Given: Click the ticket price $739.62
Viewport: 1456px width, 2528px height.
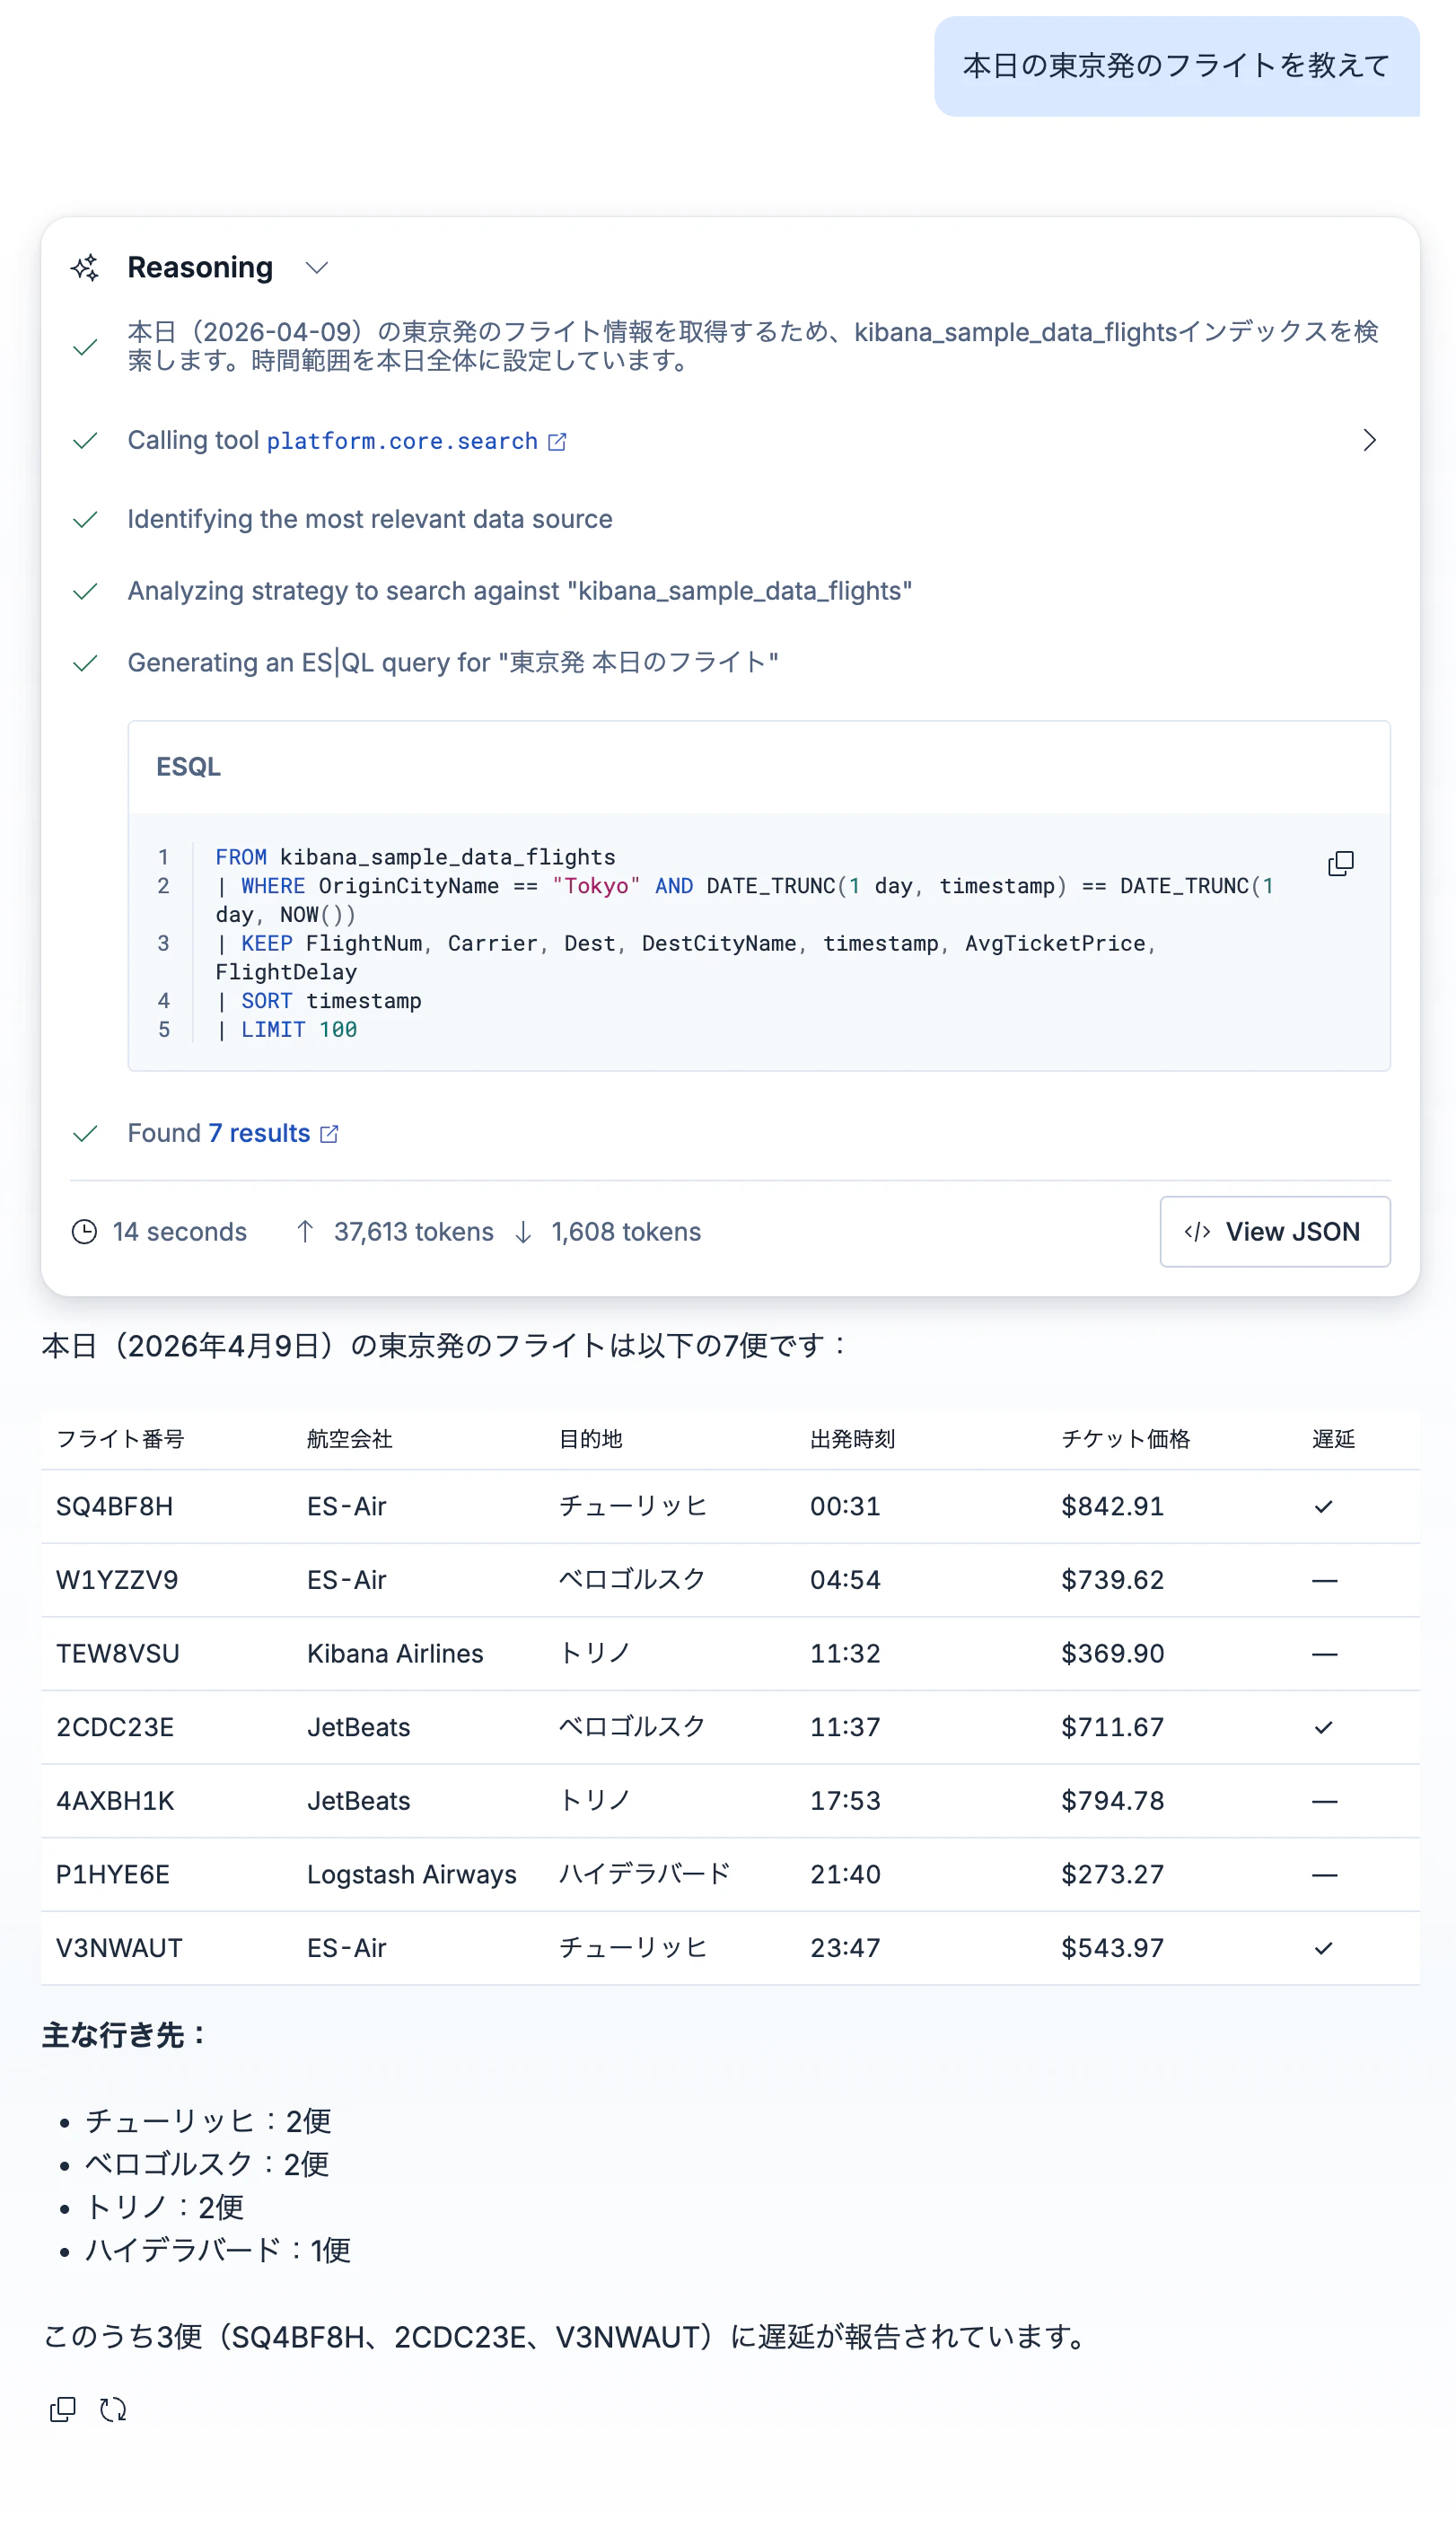Looking at the screenshot, I should point(1113,1581).
